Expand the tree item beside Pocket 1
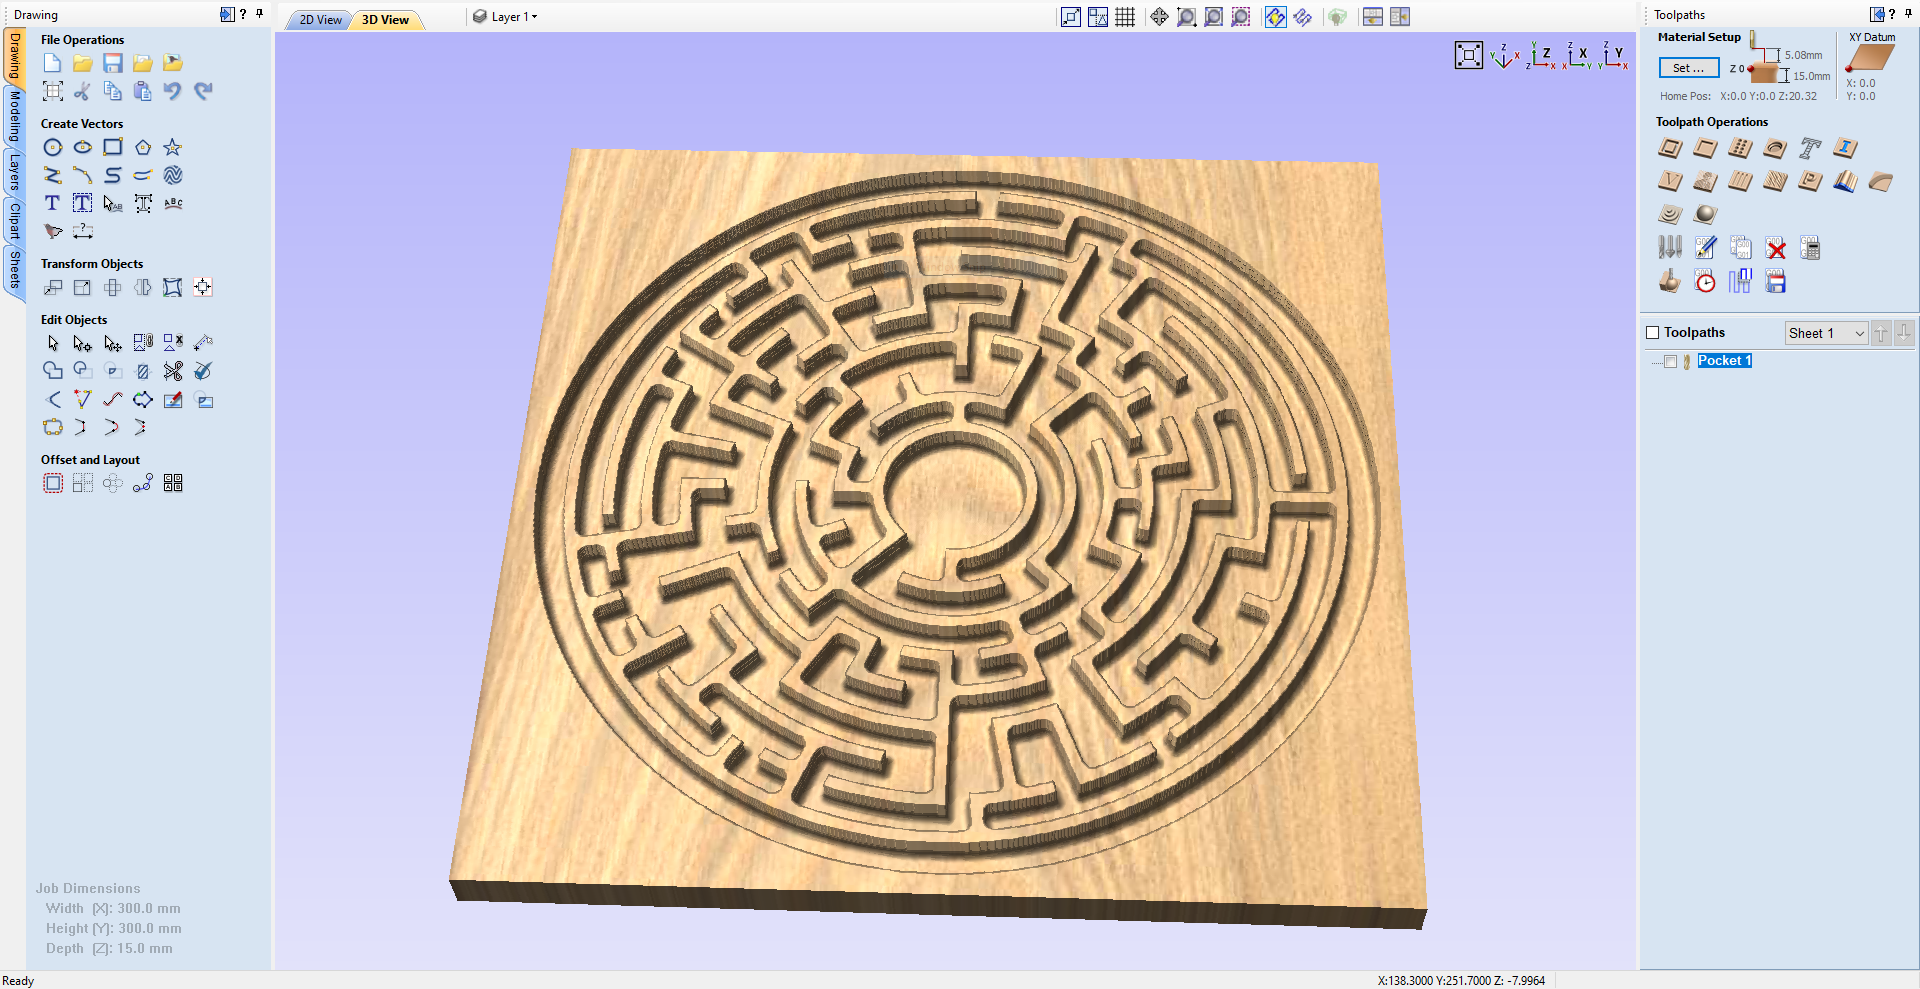Screen dimensions: 1920x989 1656,362
